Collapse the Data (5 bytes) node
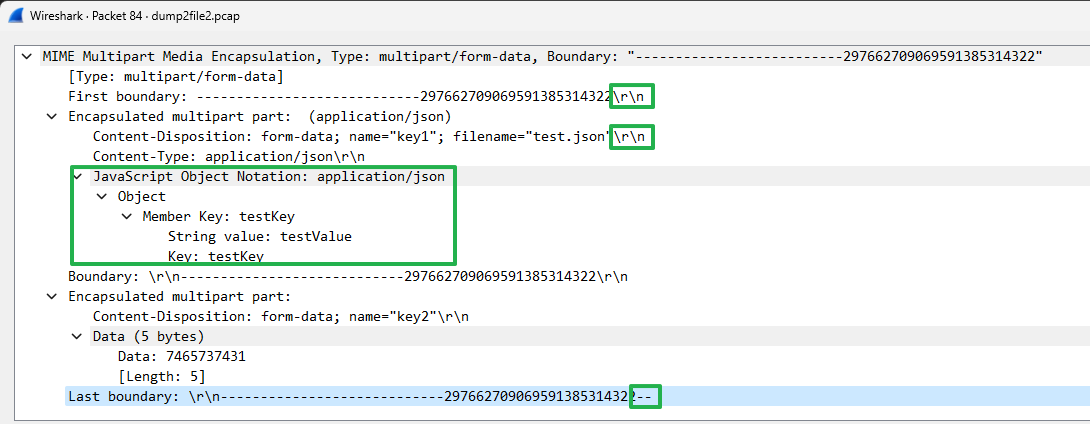Viewport: 1090px width, 424px height. [77, 336]
